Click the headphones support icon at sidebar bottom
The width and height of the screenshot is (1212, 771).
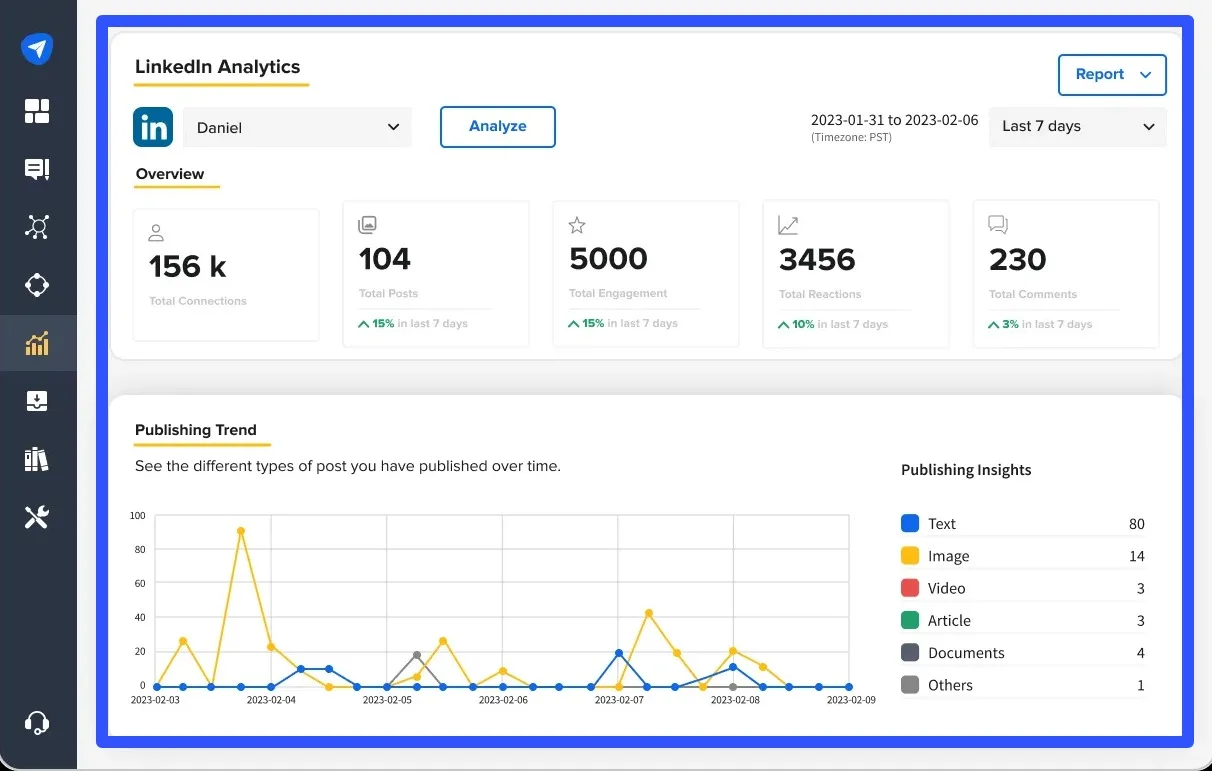(x=37, y=722)
